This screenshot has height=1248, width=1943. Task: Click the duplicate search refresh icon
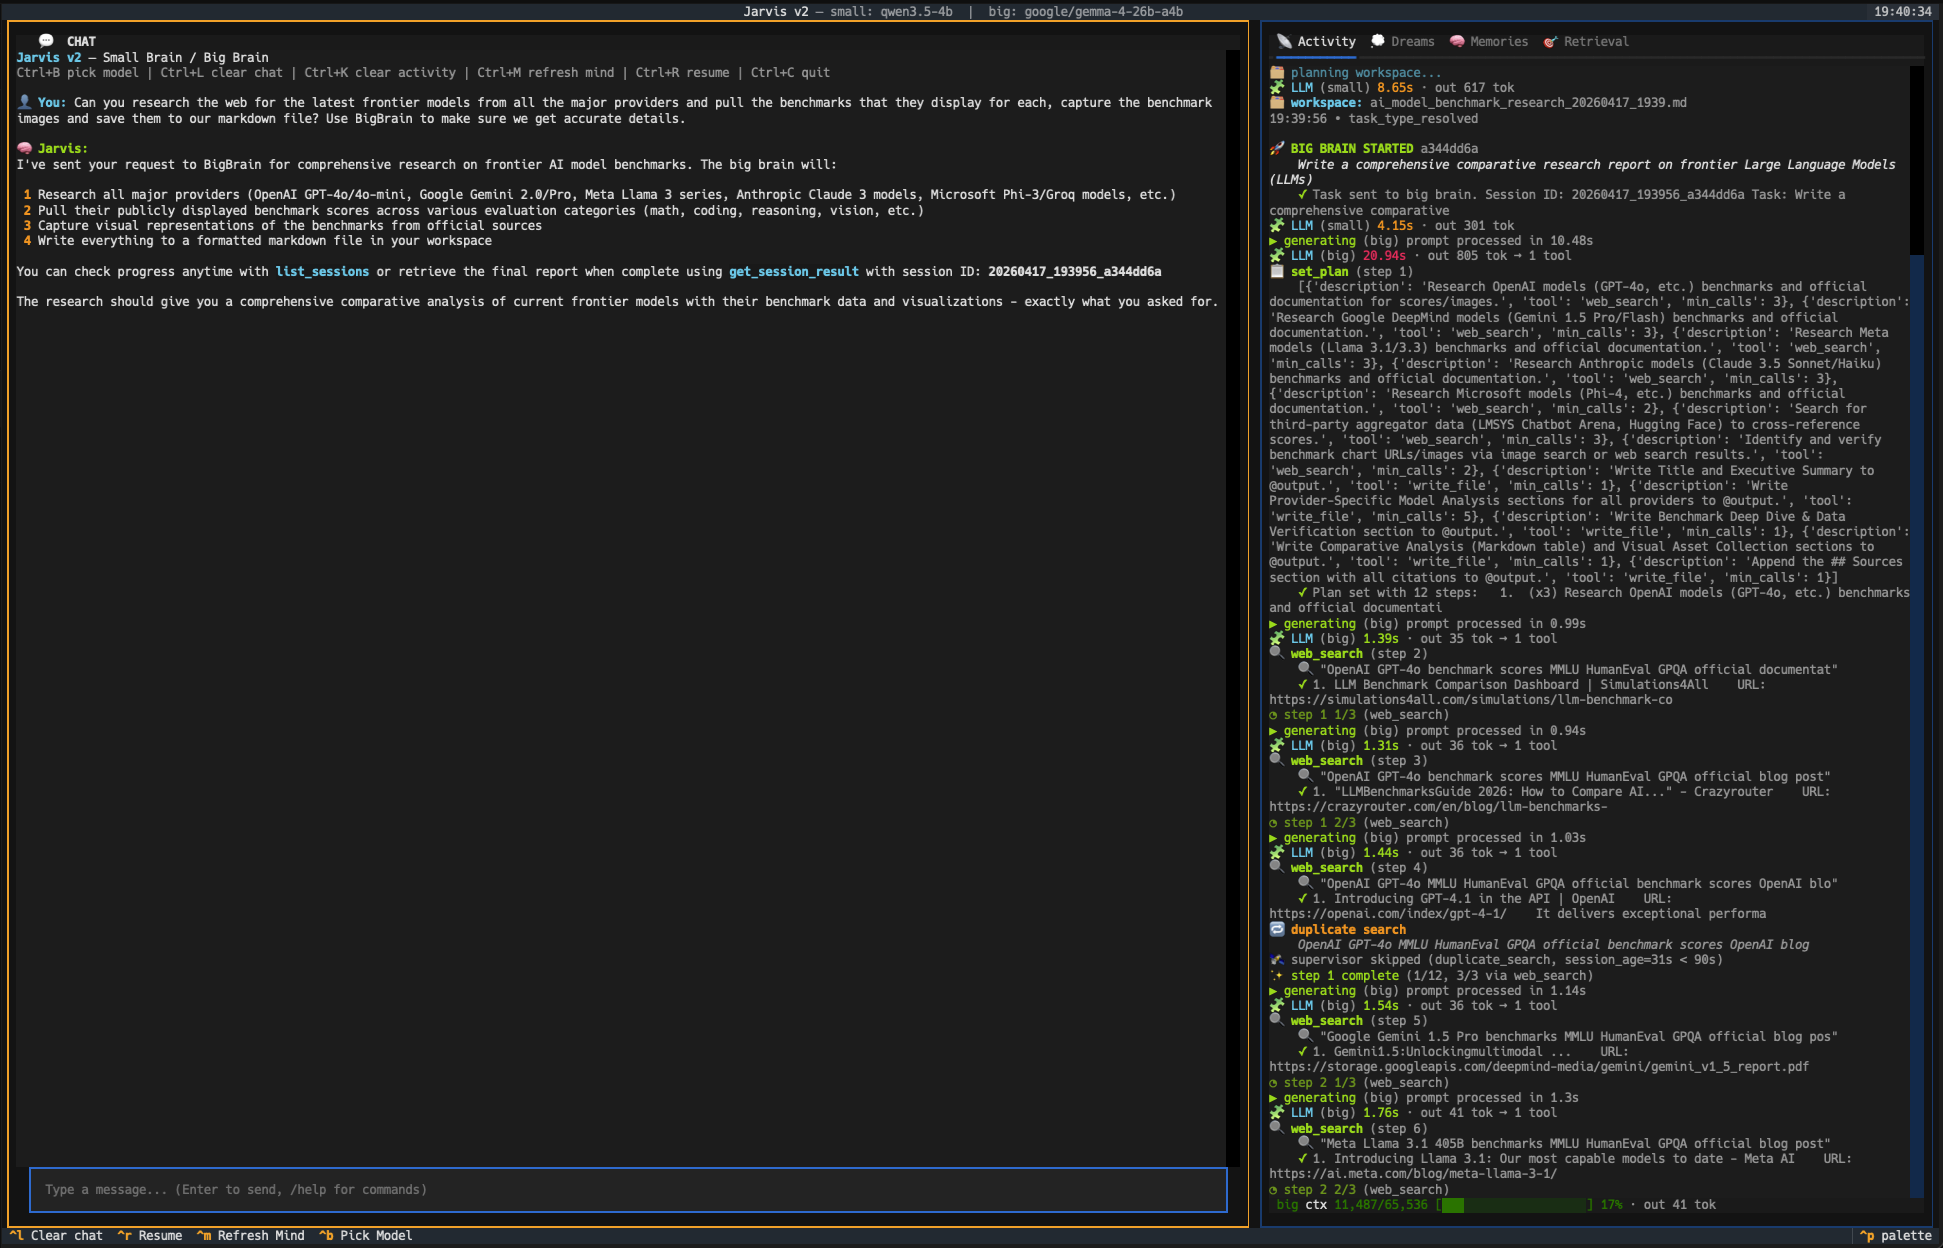click(x=1277, y=929)
